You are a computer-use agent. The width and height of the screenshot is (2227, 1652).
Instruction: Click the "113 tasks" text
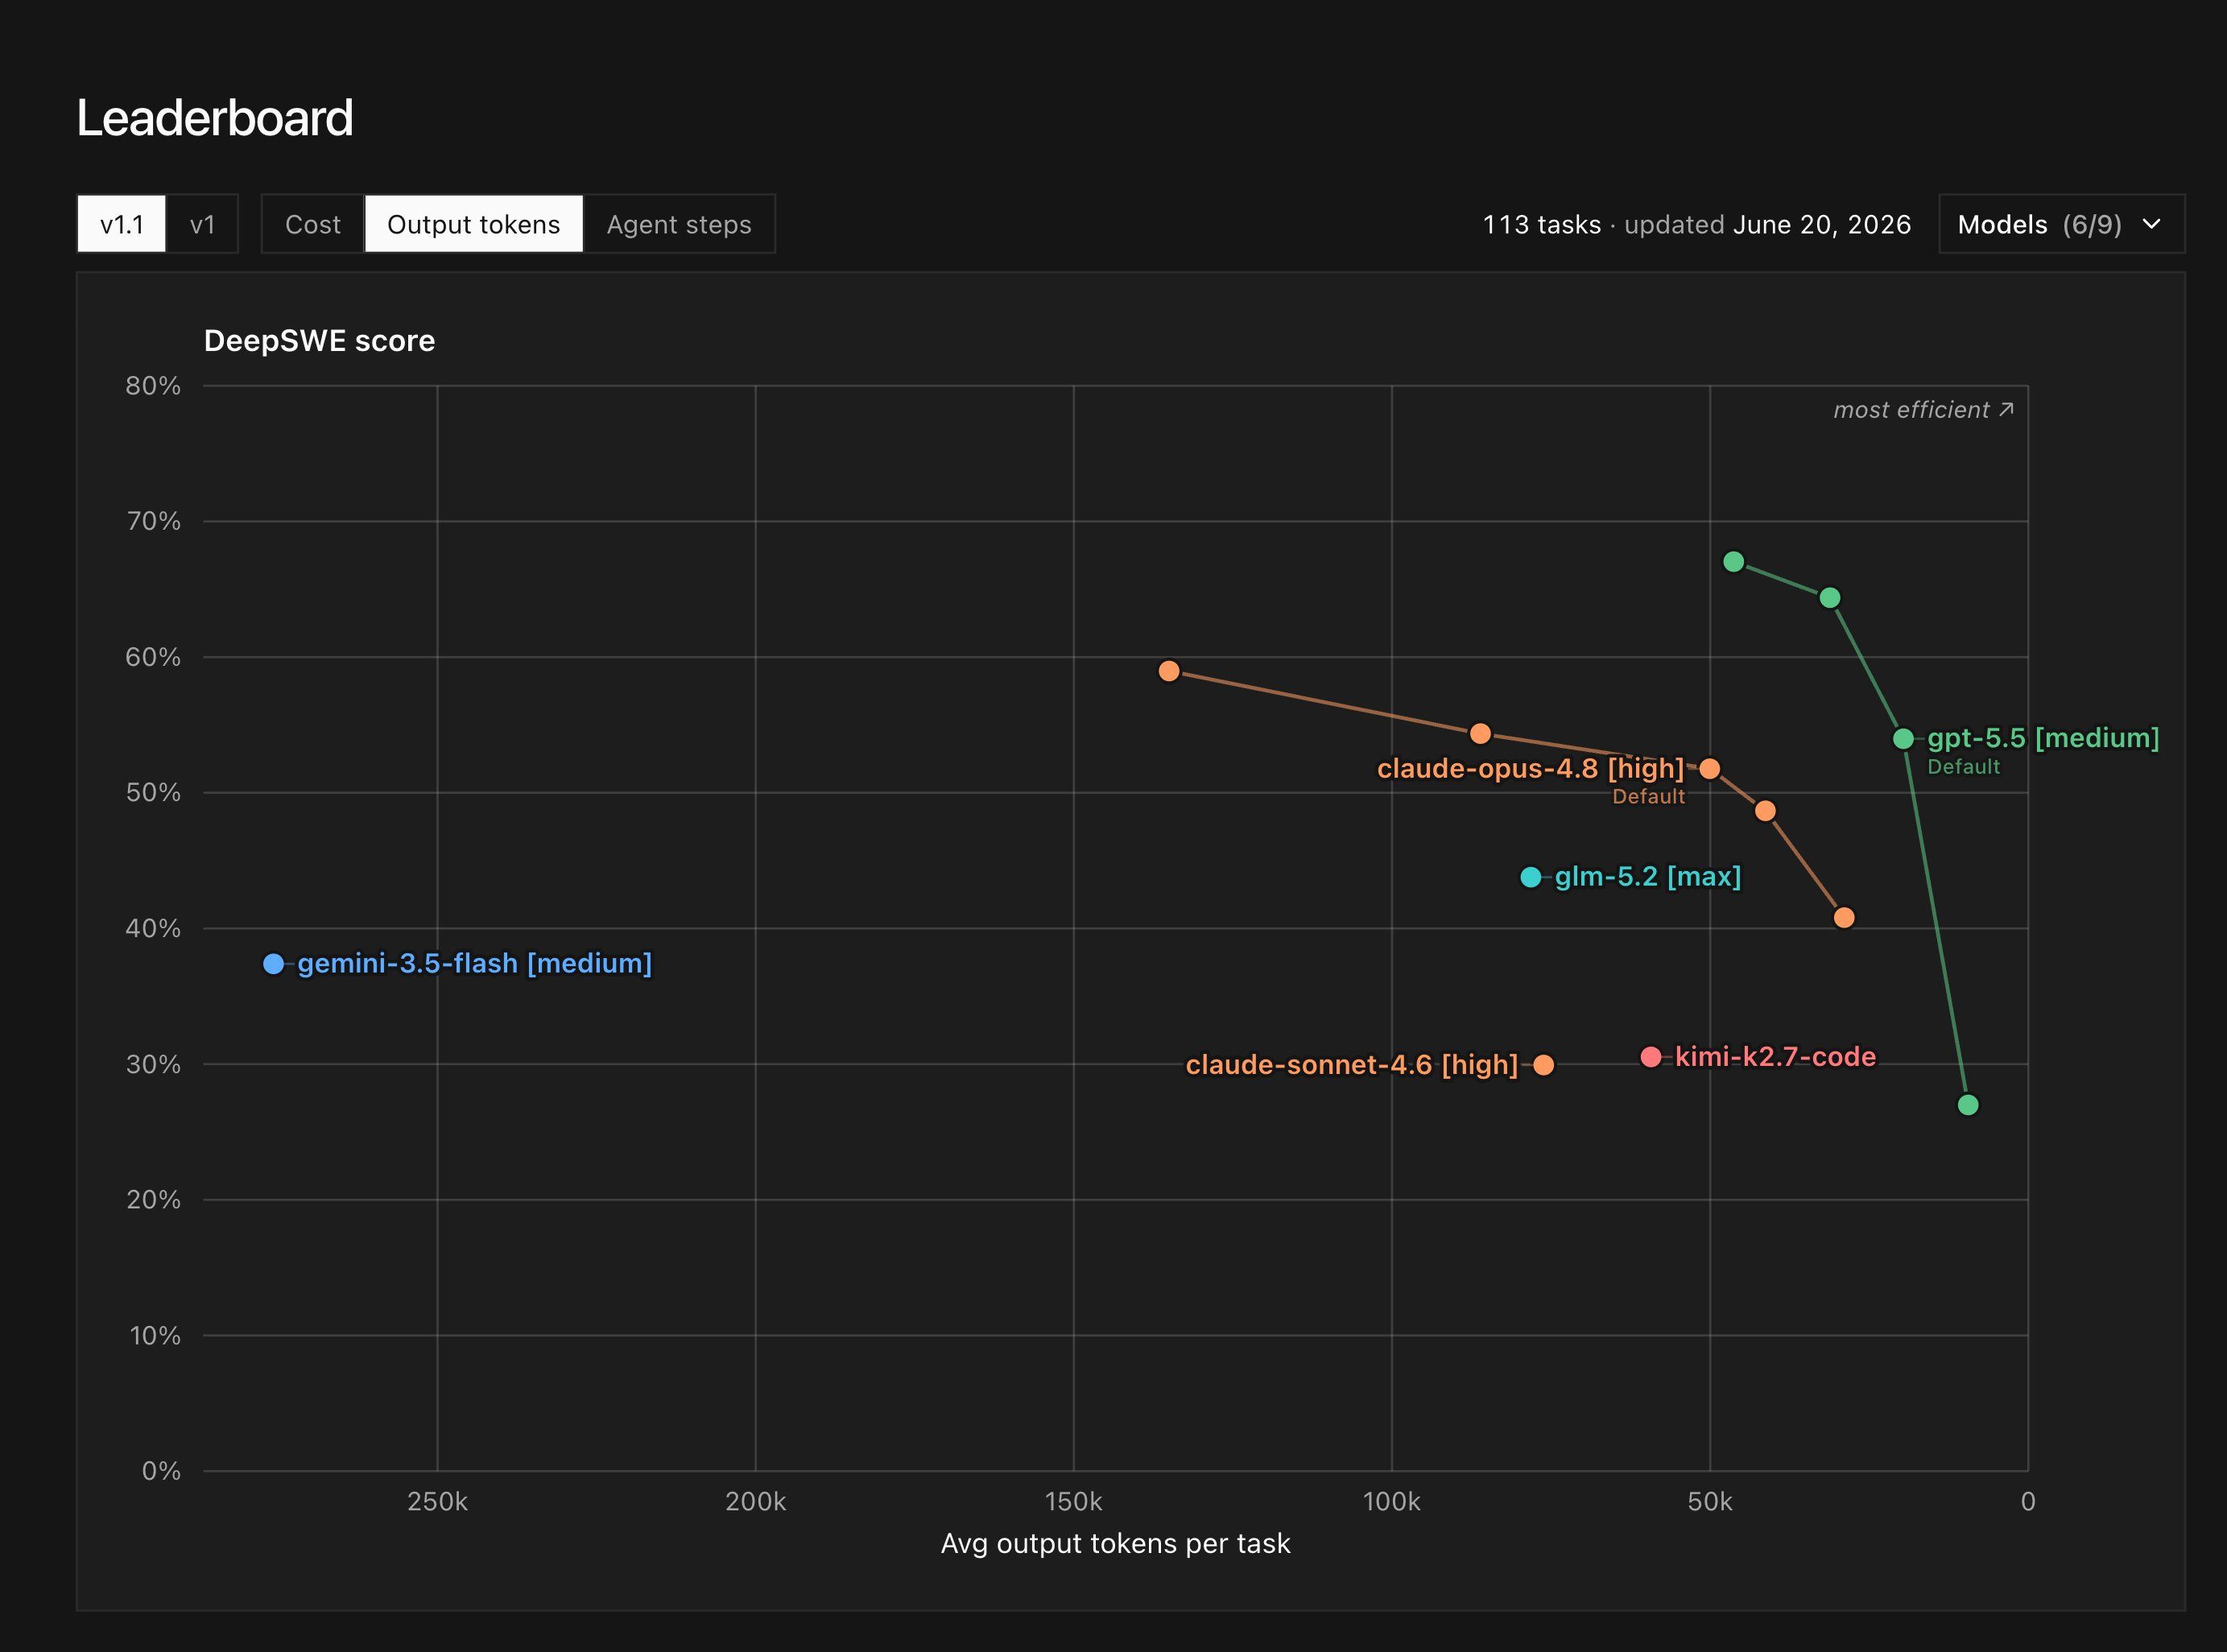pyautogui.click(x=1542, y=224)
